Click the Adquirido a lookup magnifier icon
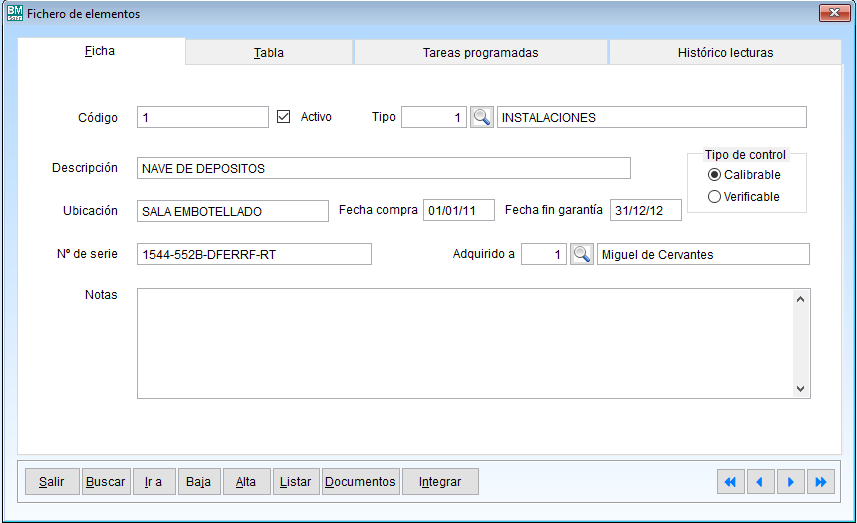The image size is (857, 523). pyautogui.click(x=582, y=254)
